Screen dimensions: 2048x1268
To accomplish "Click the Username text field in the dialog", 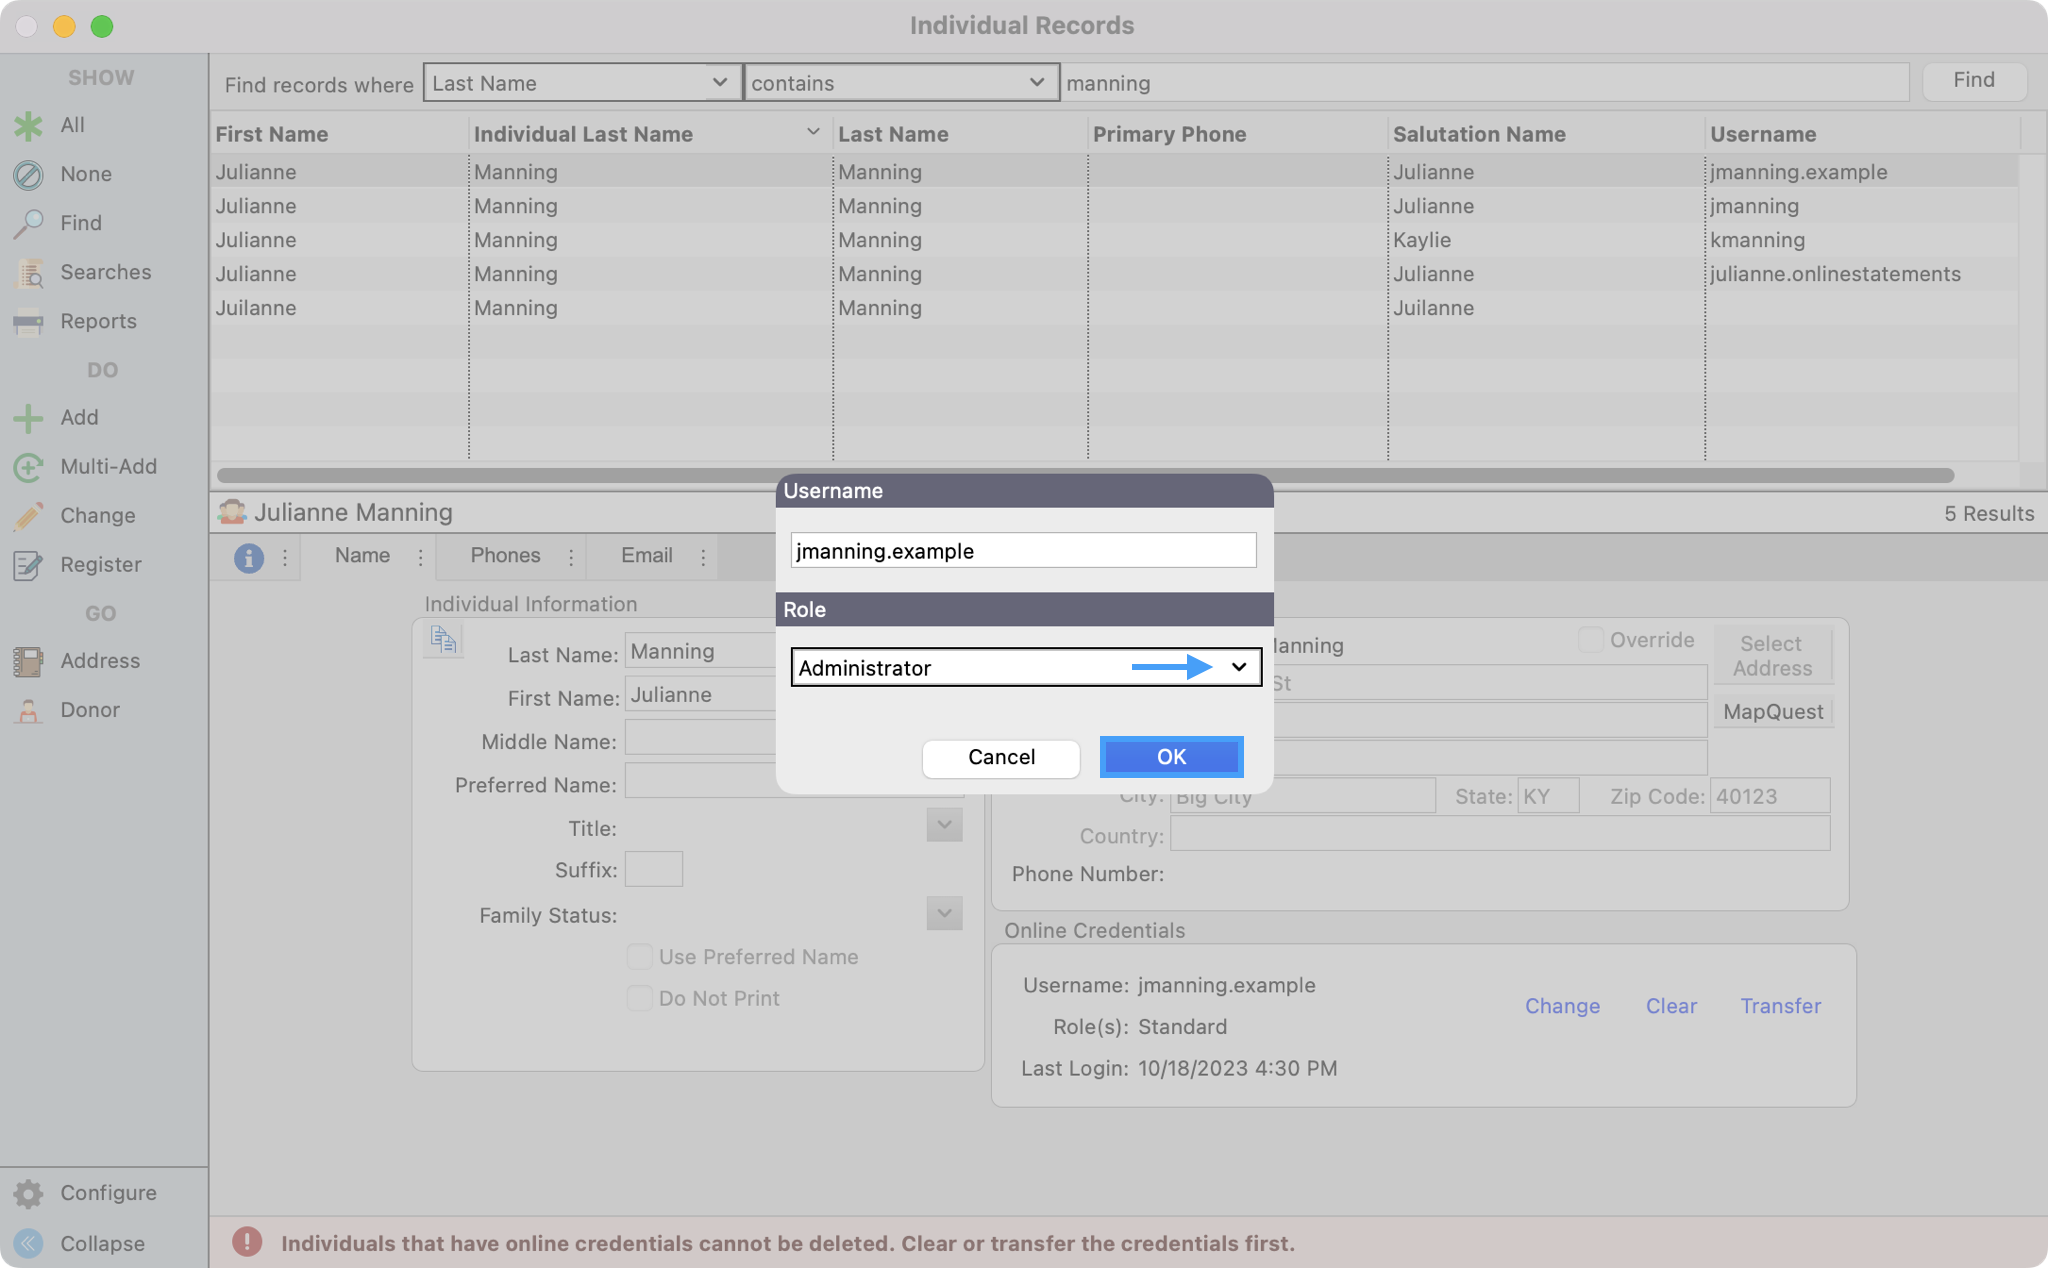I will (1022, 551).
